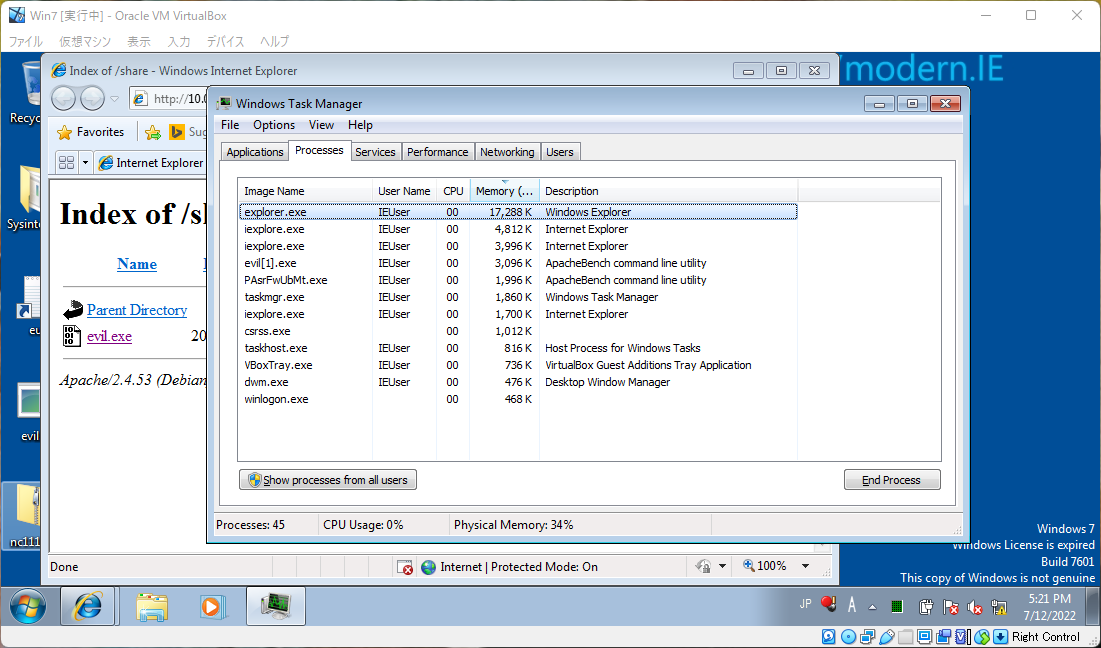
Task: Open the Networking tab
Action: tap(507, 152)
